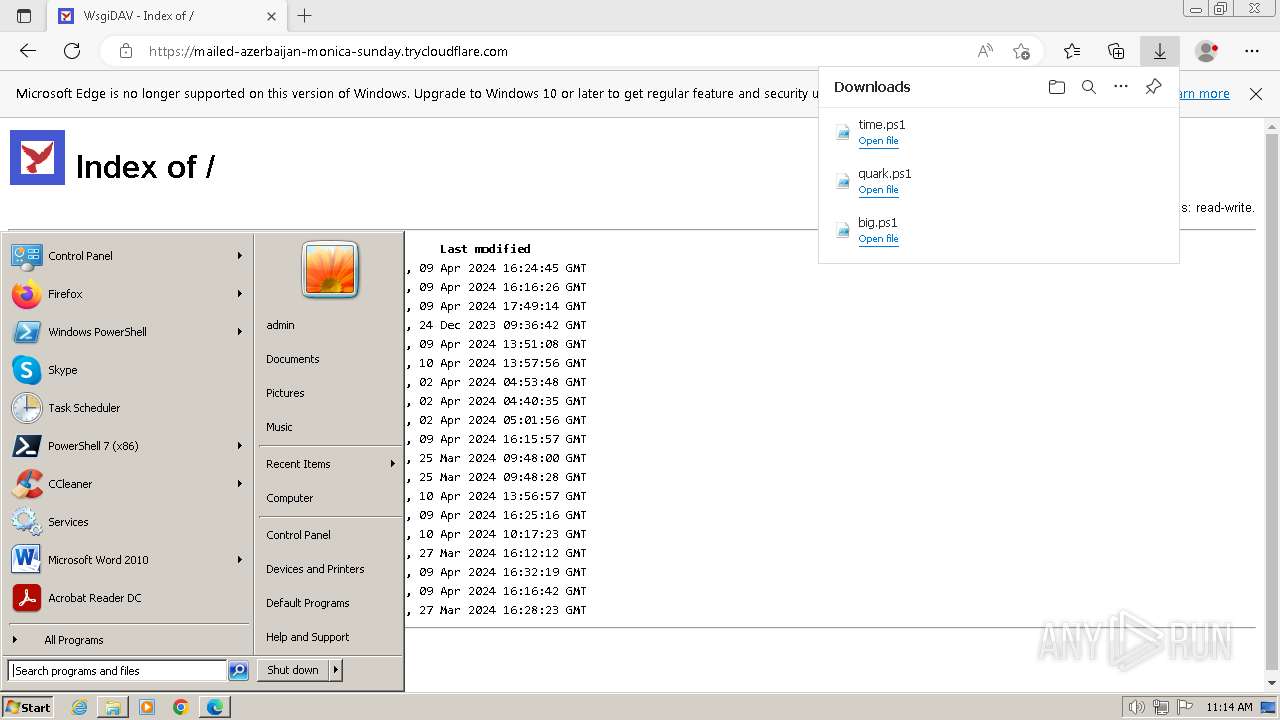This screenshot has width=1280, height=720.
Task: Click the Shut down button
Action: 293,670
